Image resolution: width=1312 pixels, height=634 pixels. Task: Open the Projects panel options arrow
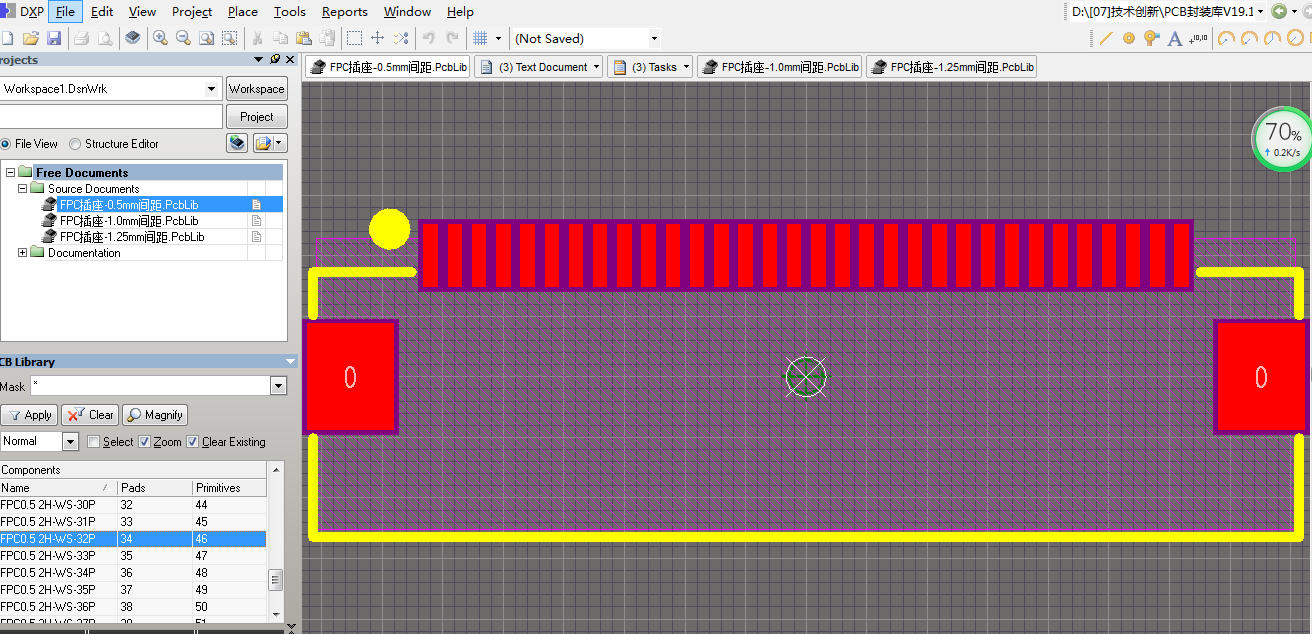pyautogui.click(x=260, y=59)
